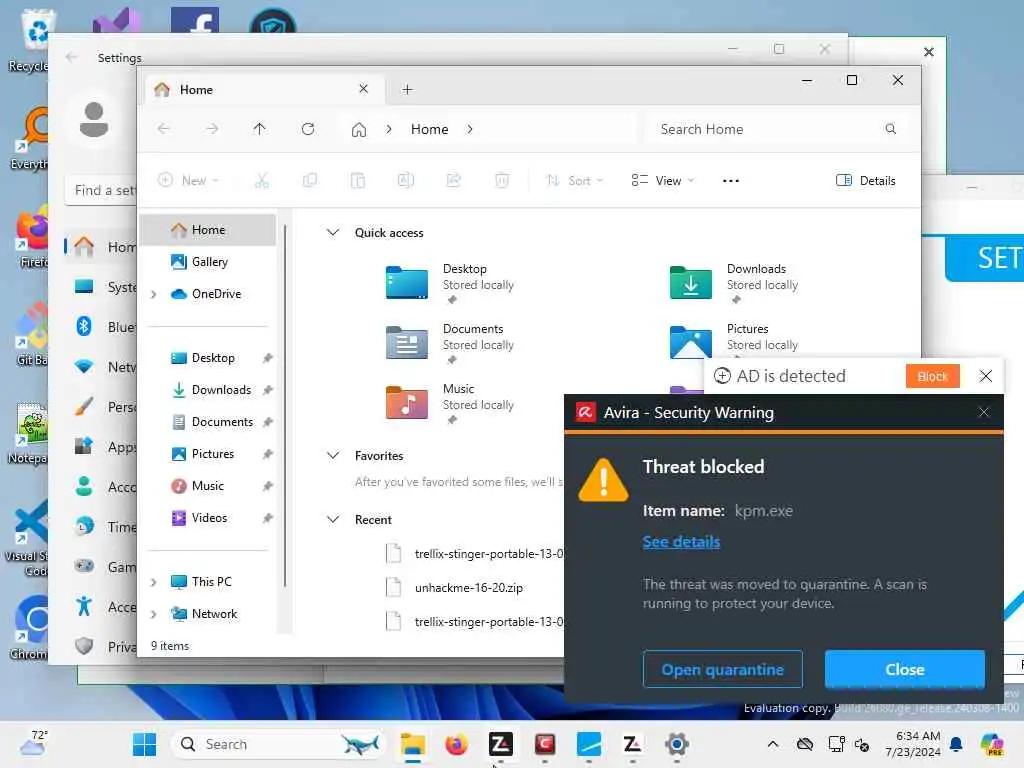Open the Music folder in Quick access
The height and width of the screenshot is (768, 1024).
(449, 404)
